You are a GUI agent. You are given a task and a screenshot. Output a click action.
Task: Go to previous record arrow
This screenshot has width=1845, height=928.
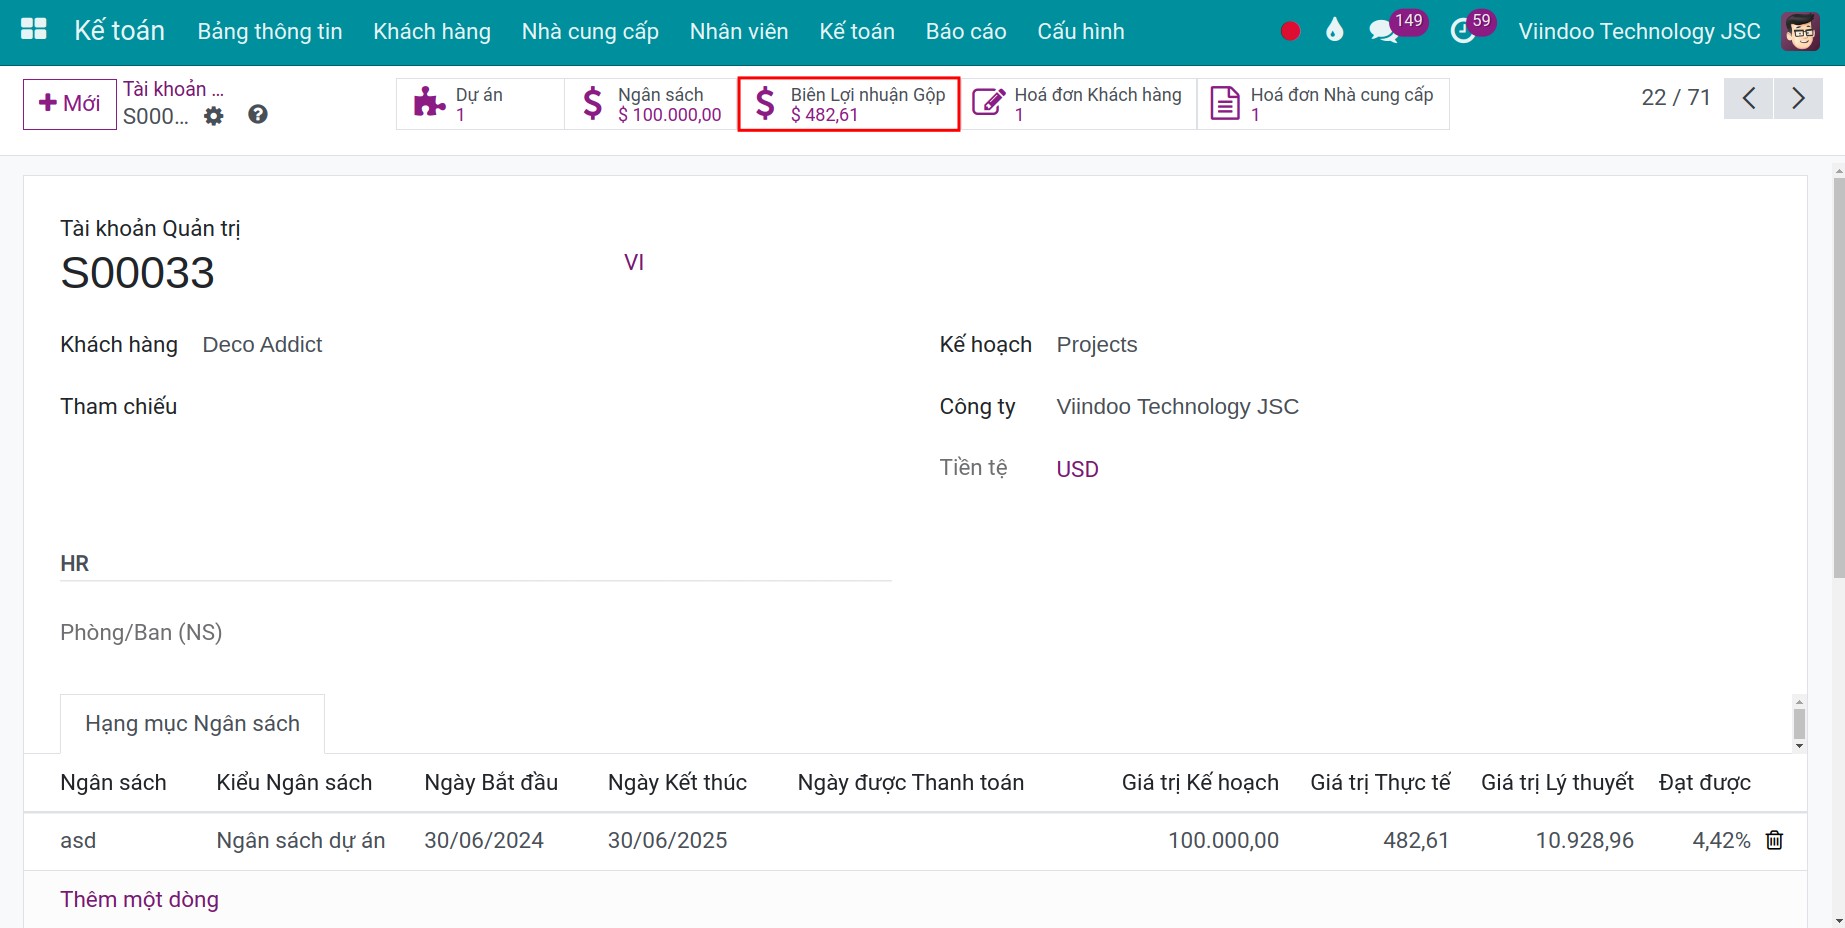[x=1748, y=98]
